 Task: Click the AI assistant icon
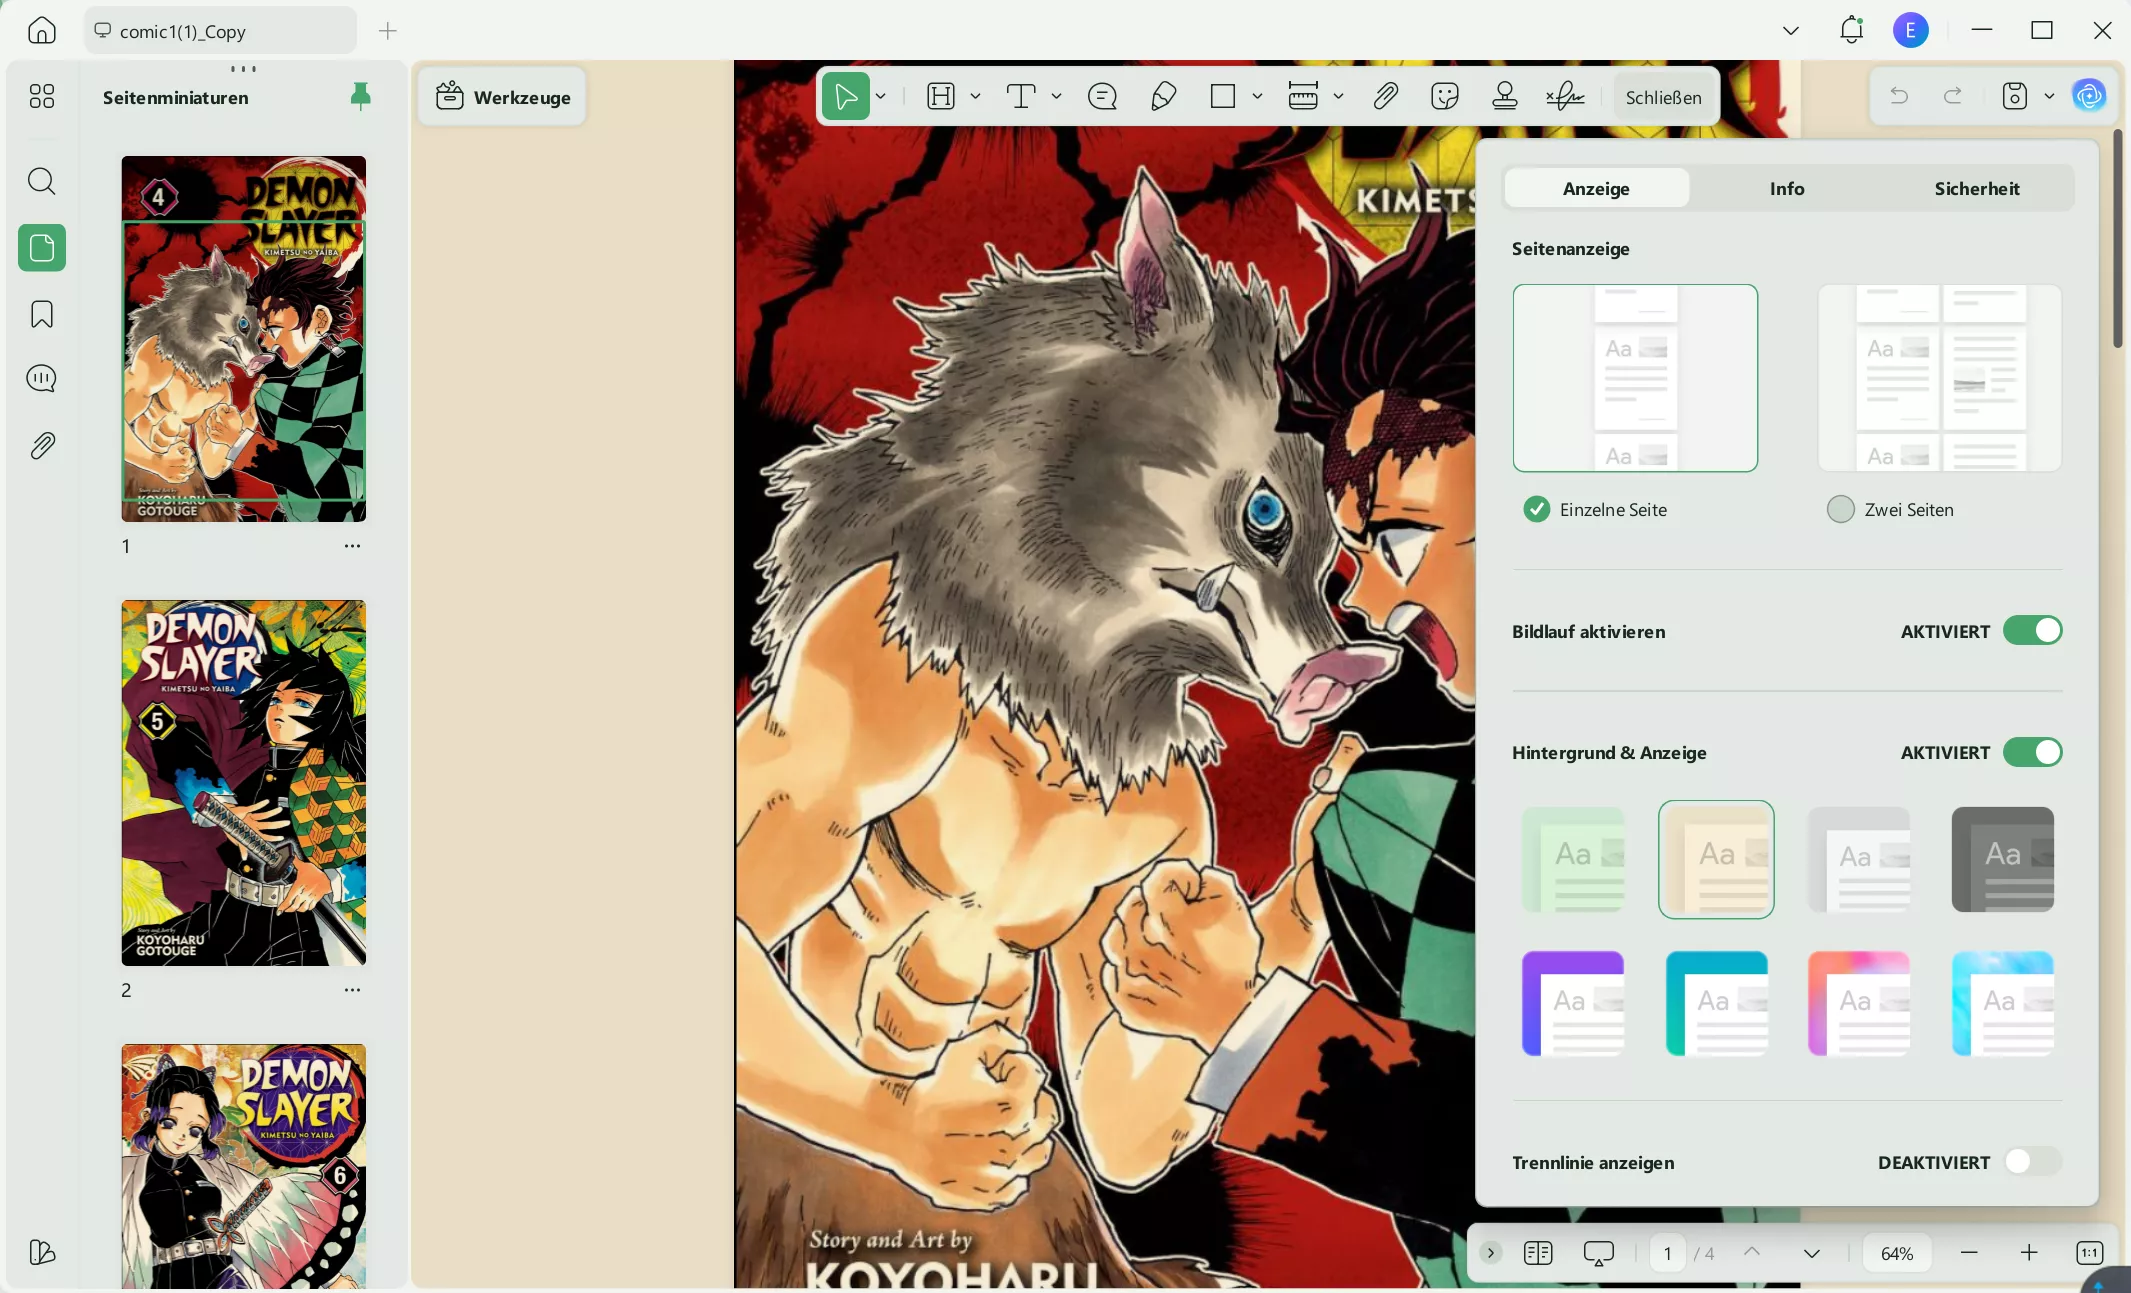tap(2089, 96)
